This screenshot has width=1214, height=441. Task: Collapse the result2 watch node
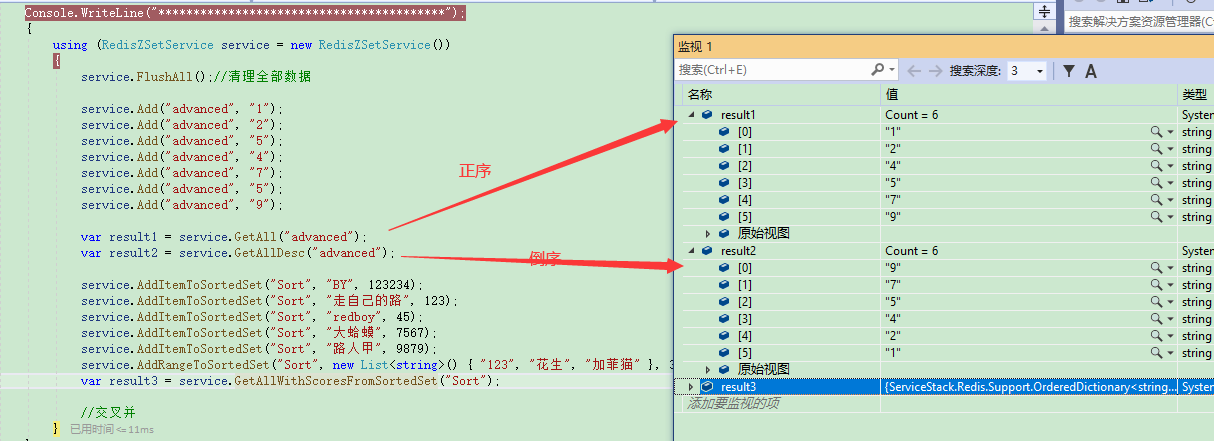click(x=691, y=251)
